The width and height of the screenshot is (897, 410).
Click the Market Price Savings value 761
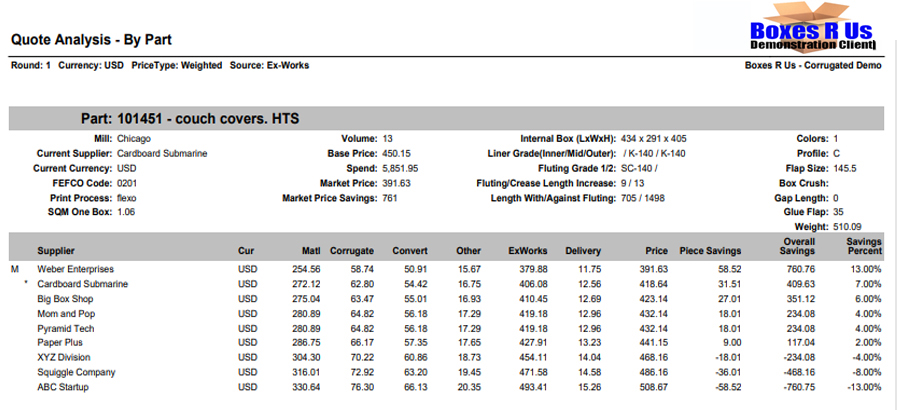pos(390,198)
